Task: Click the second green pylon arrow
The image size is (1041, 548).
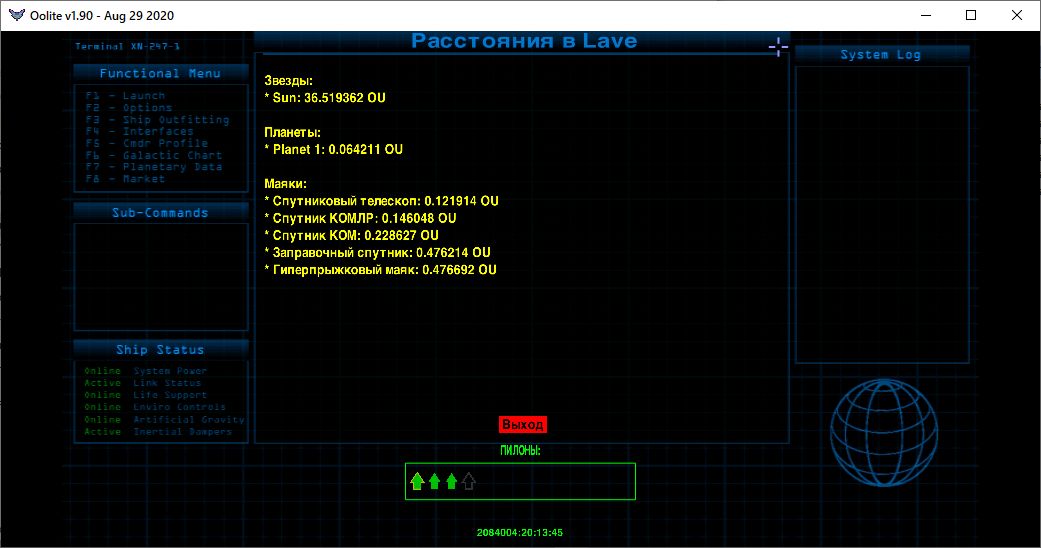Action: point(434,482)
